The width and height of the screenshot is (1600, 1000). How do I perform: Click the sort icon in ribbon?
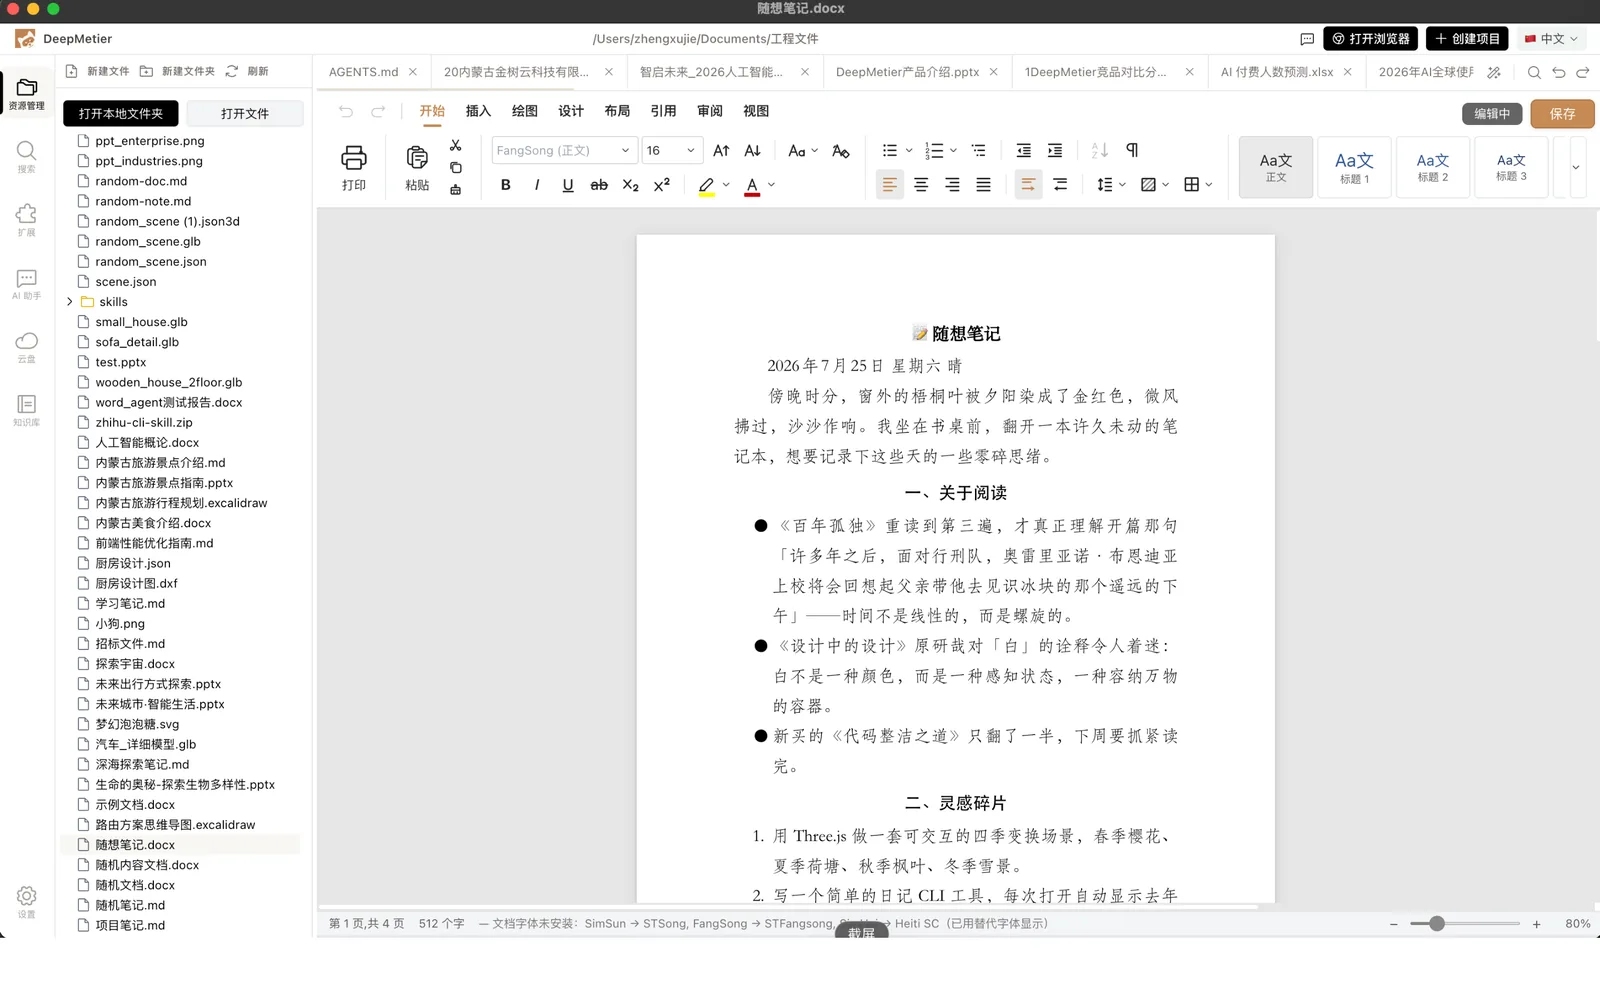[1100, 151]
